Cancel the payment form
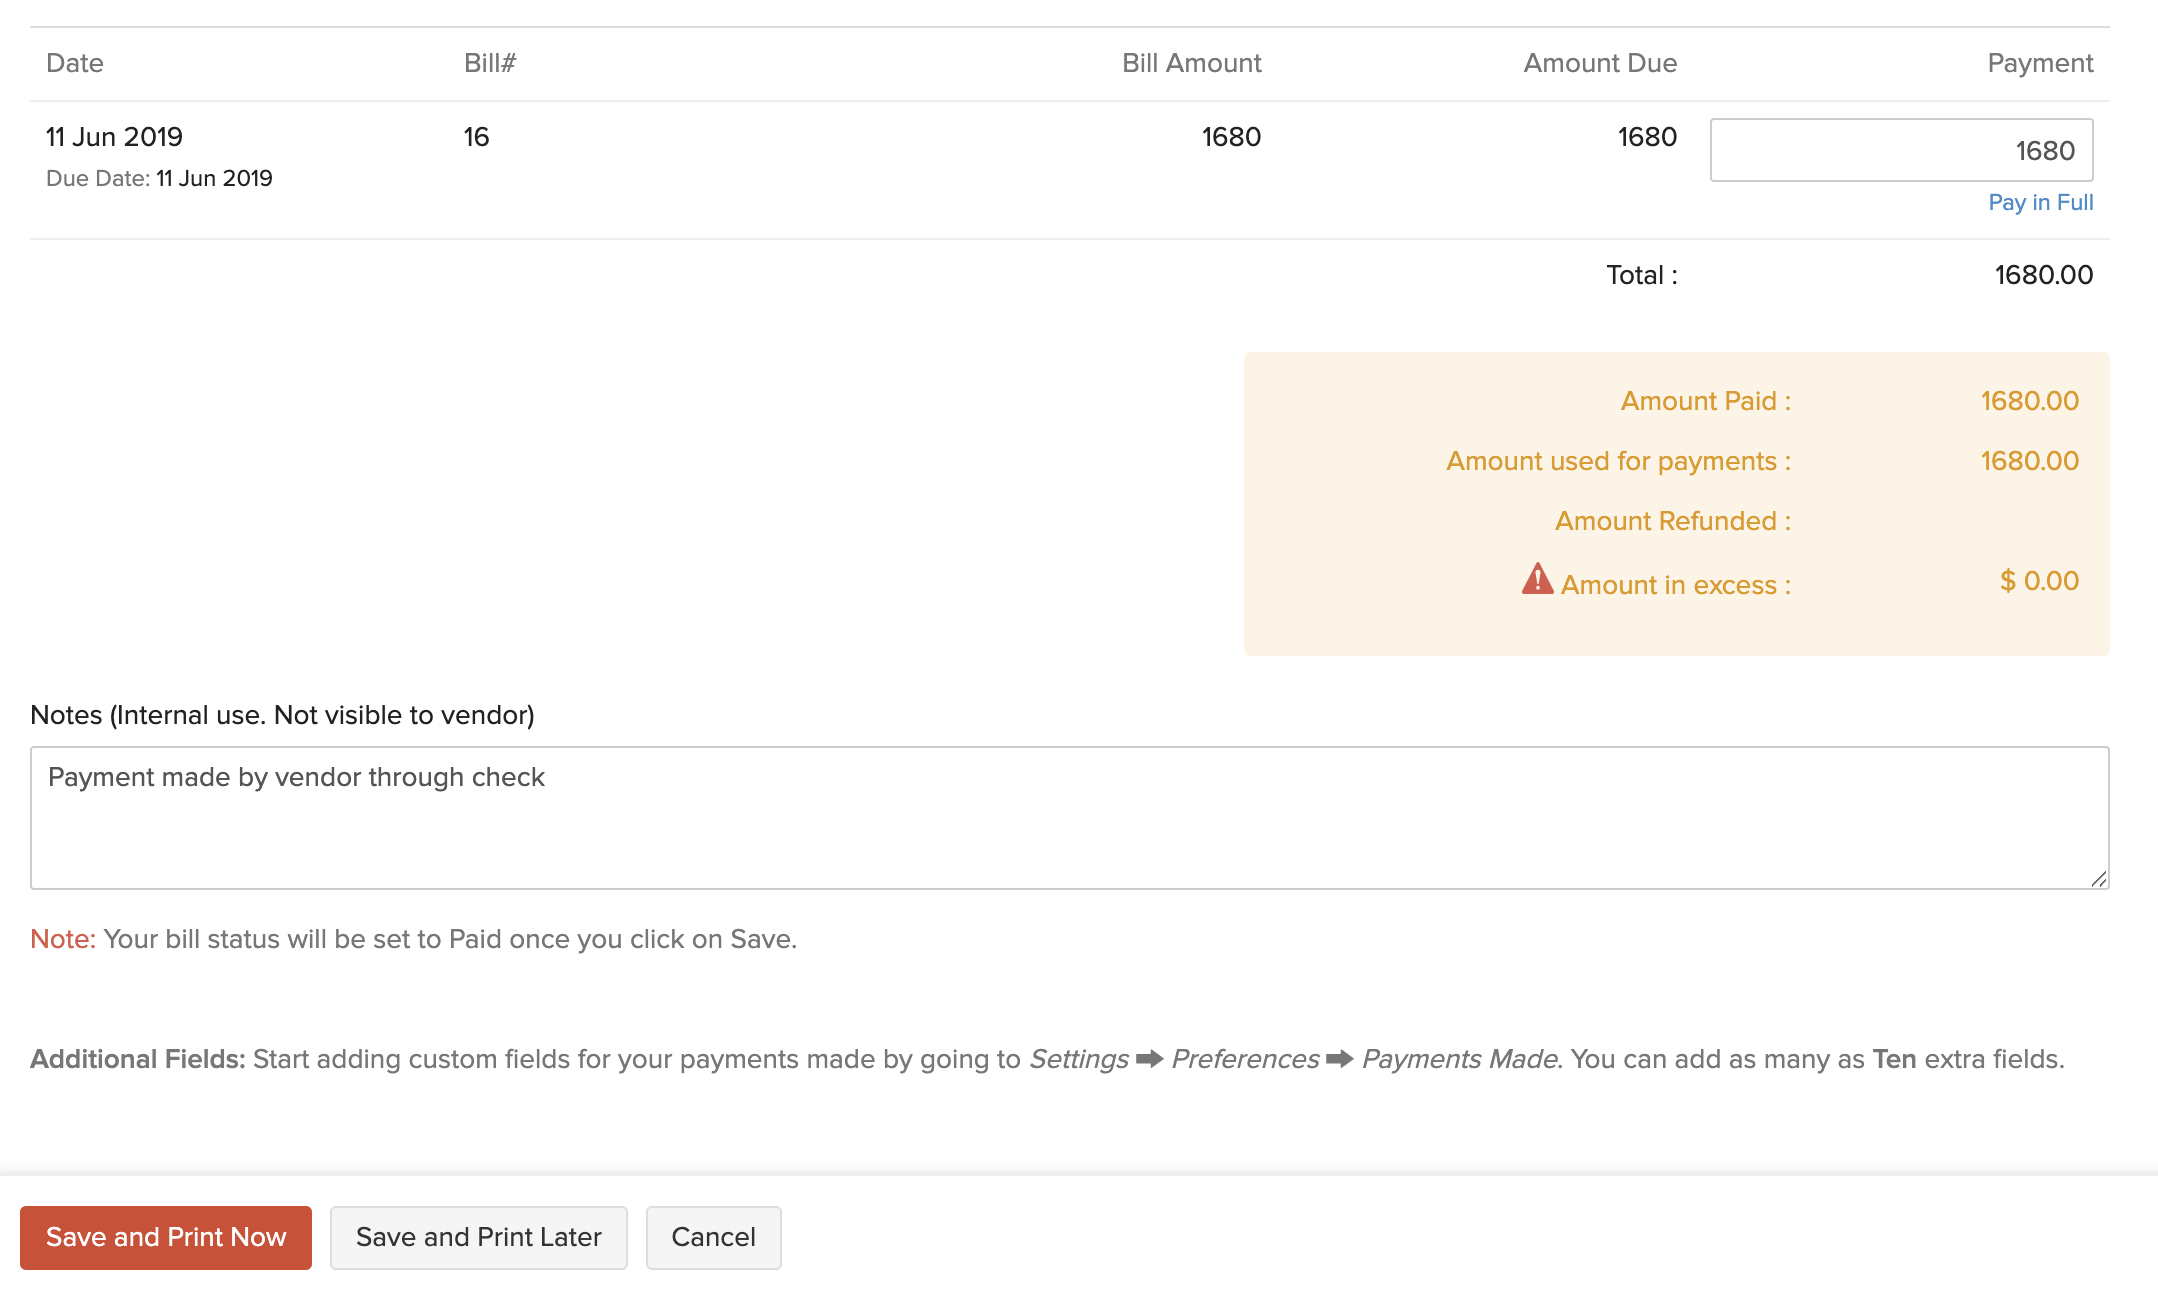Screen dimensions: 2158x1290 (x=713, y=1238)
